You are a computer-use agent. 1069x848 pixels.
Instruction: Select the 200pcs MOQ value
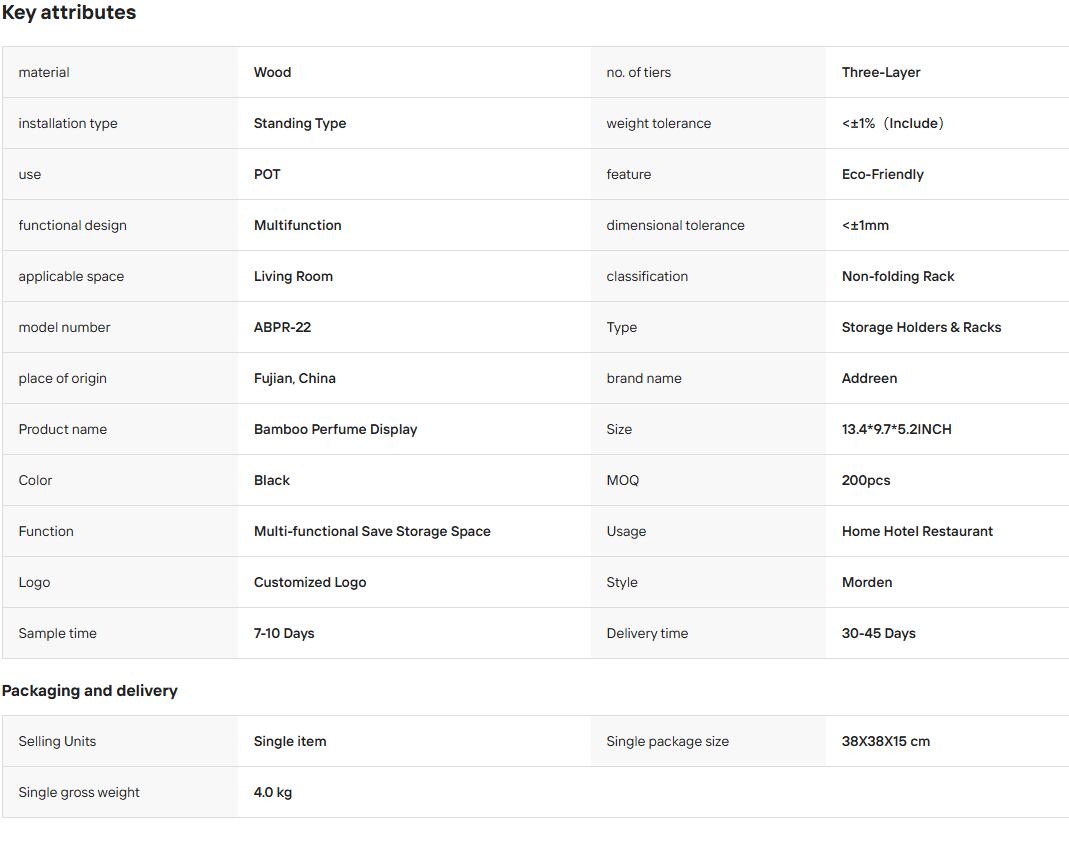(866, 481)
